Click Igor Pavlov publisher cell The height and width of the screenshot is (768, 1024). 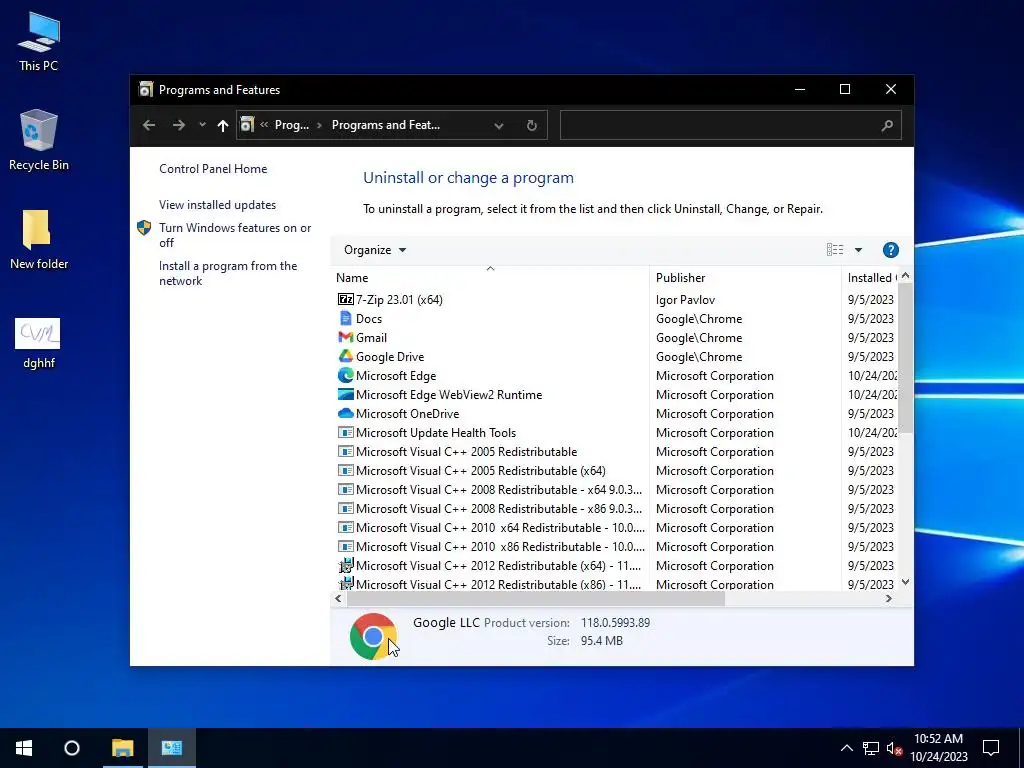click(685, 299)
